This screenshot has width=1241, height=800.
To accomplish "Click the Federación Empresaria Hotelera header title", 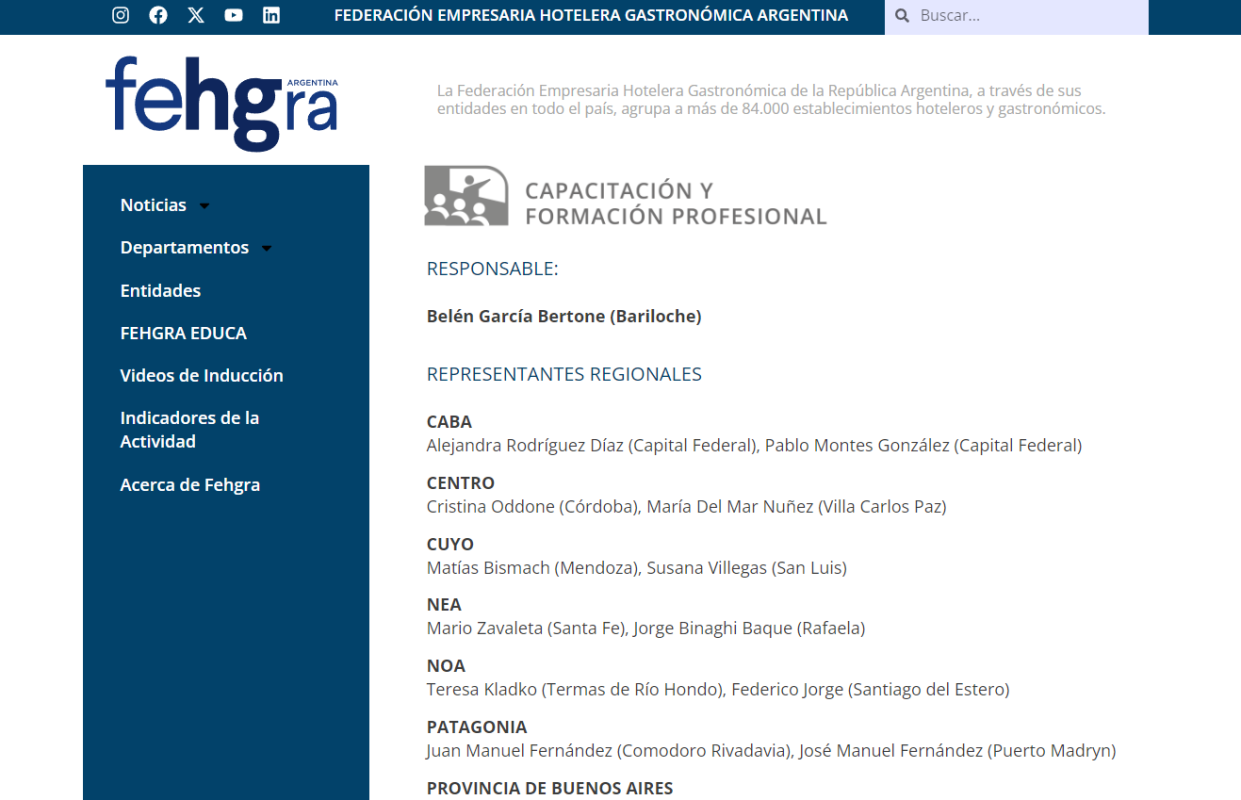I will pos(590,16).
